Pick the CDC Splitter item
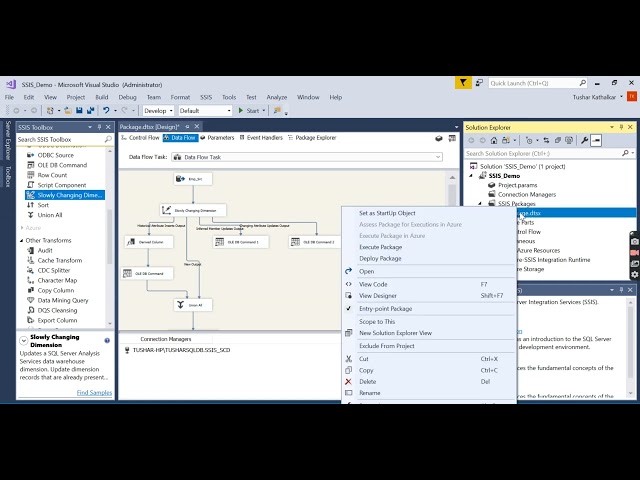 pyautogui.click(x=49, y=270)
